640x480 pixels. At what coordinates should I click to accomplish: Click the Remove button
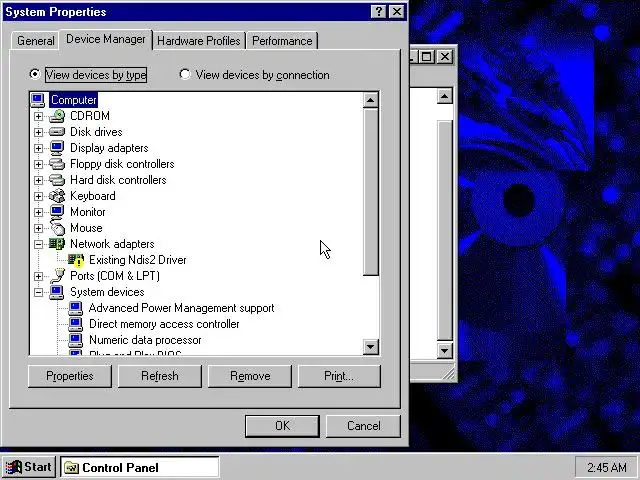click(x=250, y=376)
